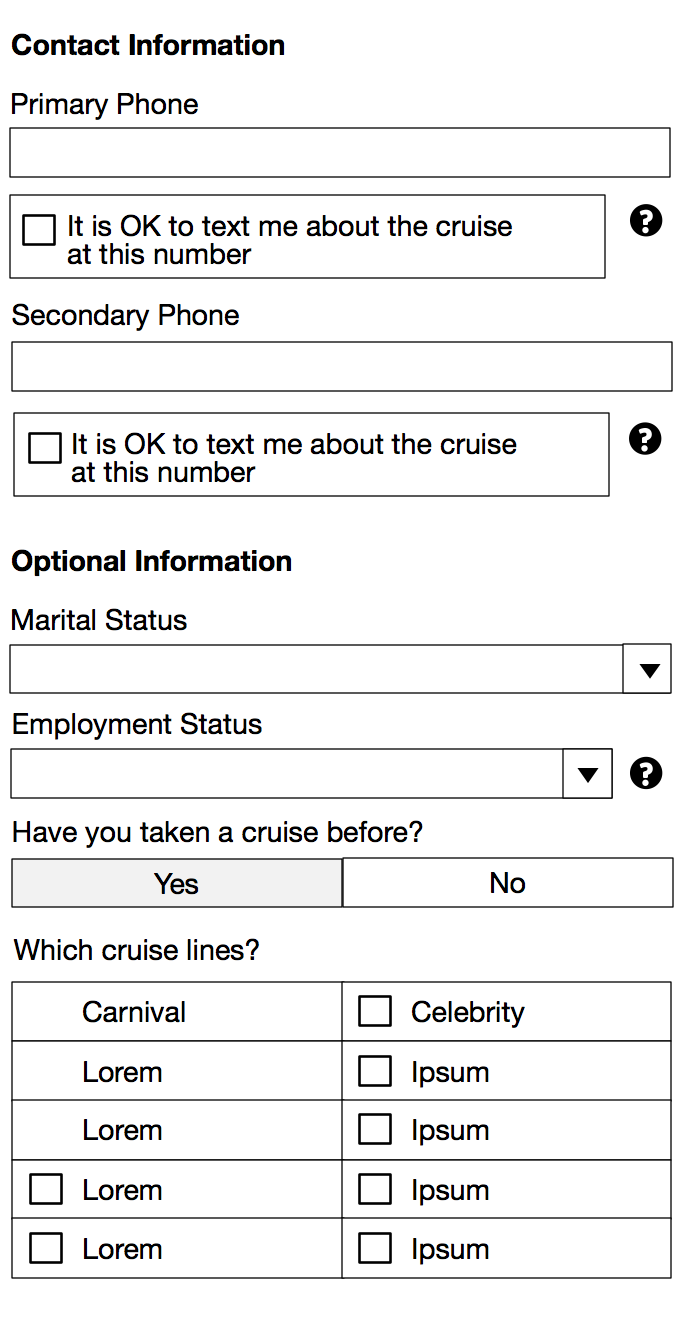This screenshot has height=1318, width=680.
Task: Check the last Lorem checkbox in the table
Action: pos(46,1249)
